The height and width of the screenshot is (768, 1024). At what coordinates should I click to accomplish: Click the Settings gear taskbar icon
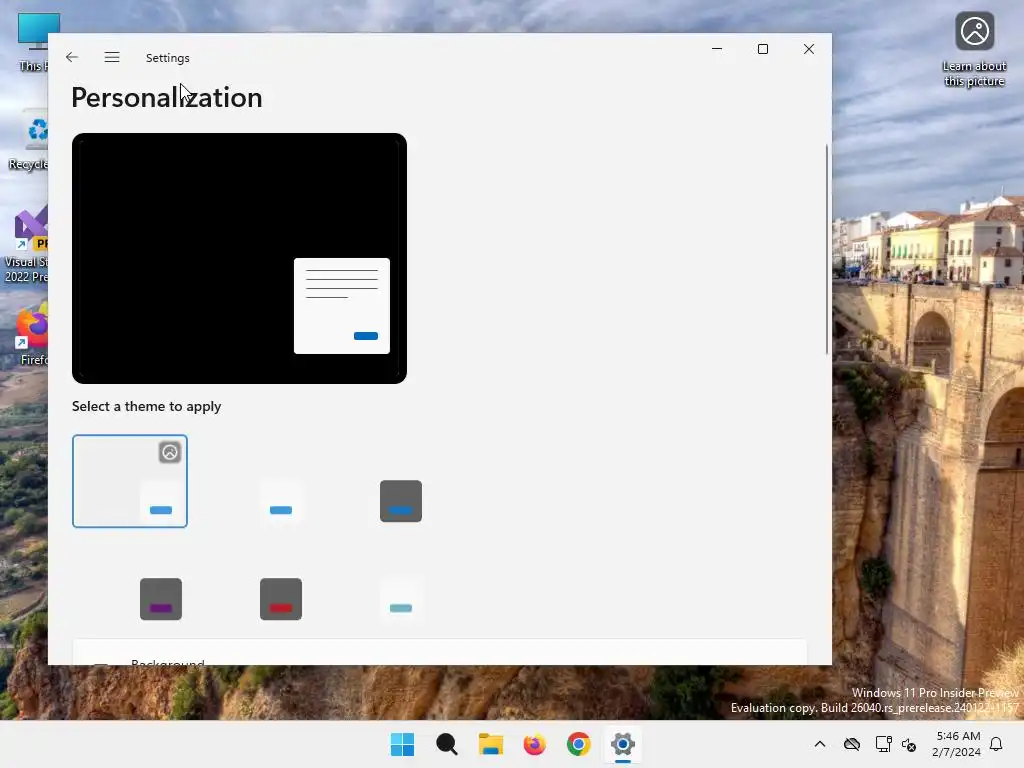click(622, 744)
